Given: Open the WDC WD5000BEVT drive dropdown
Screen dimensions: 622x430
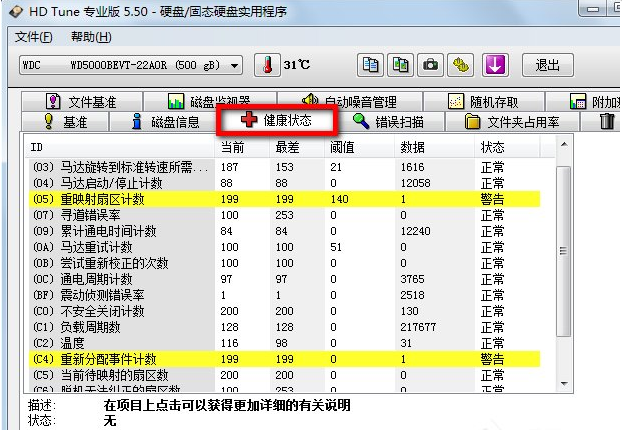Looking at the screenshot, I should pyautogui.click(x=131, y=65).
